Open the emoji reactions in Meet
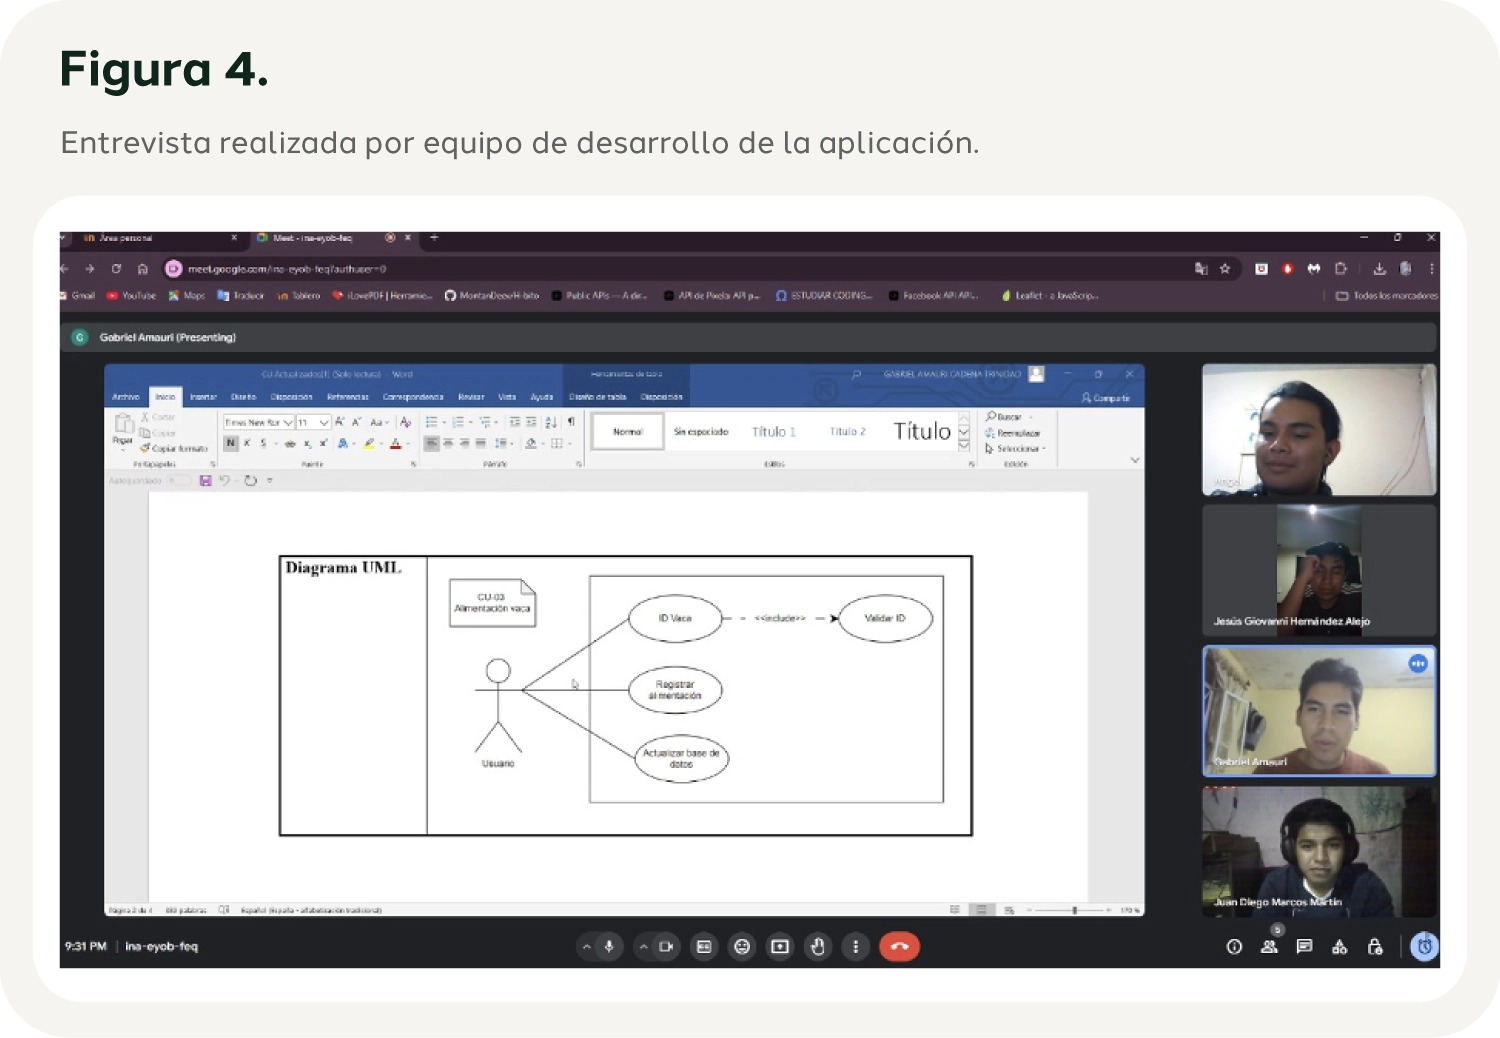 pos(742,946)
